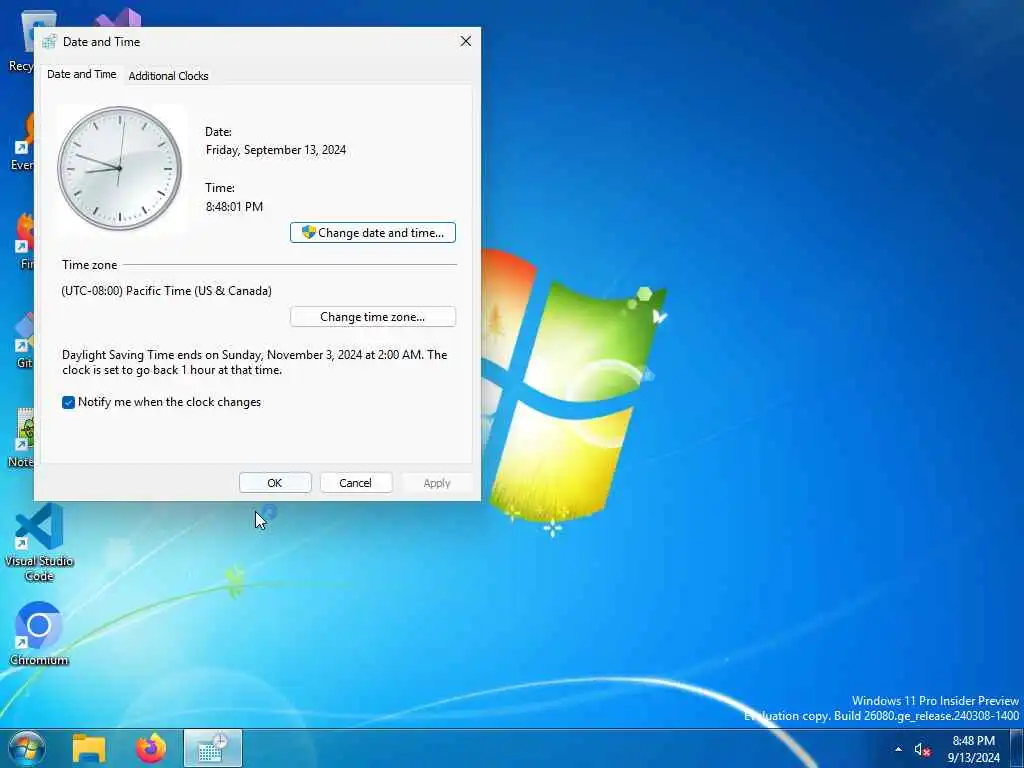Click the Date and Time title bar icon

(49, 42)
